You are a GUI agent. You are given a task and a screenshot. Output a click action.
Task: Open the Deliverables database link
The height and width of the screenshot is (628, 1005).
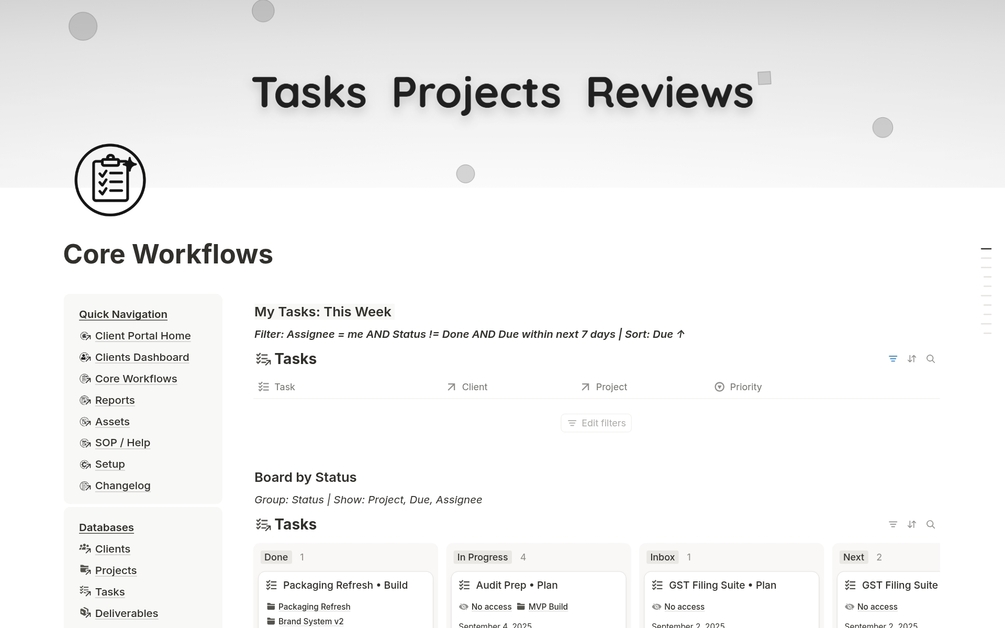pos(126,613)
